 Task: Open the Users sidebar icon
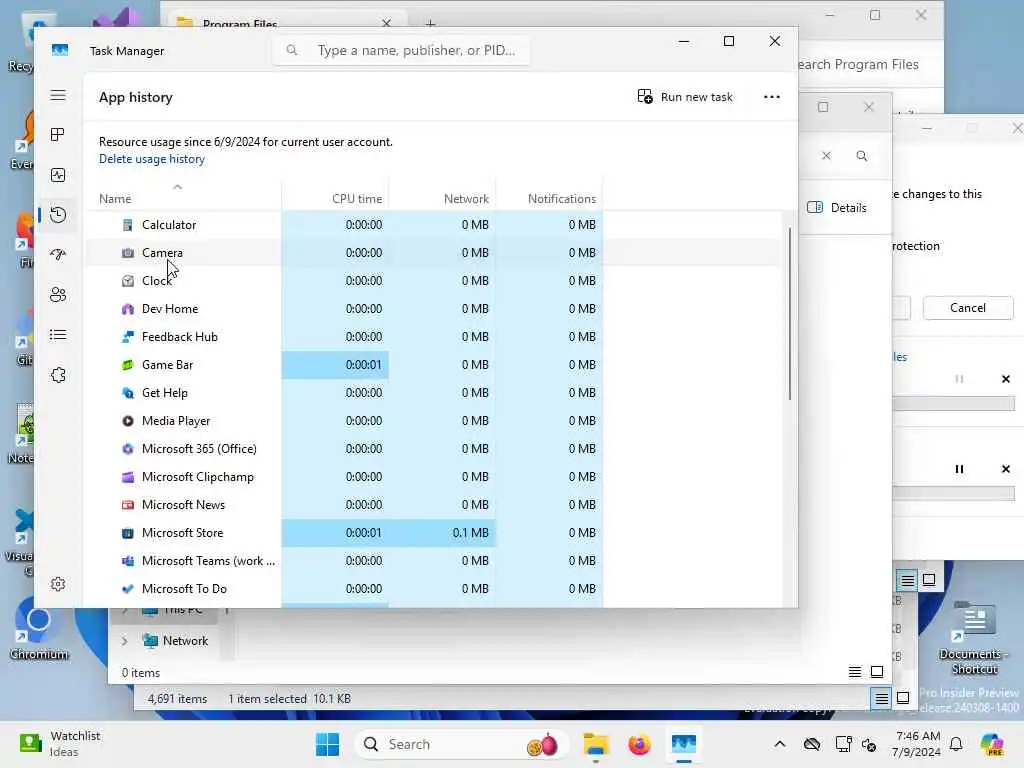click(58, 295)
